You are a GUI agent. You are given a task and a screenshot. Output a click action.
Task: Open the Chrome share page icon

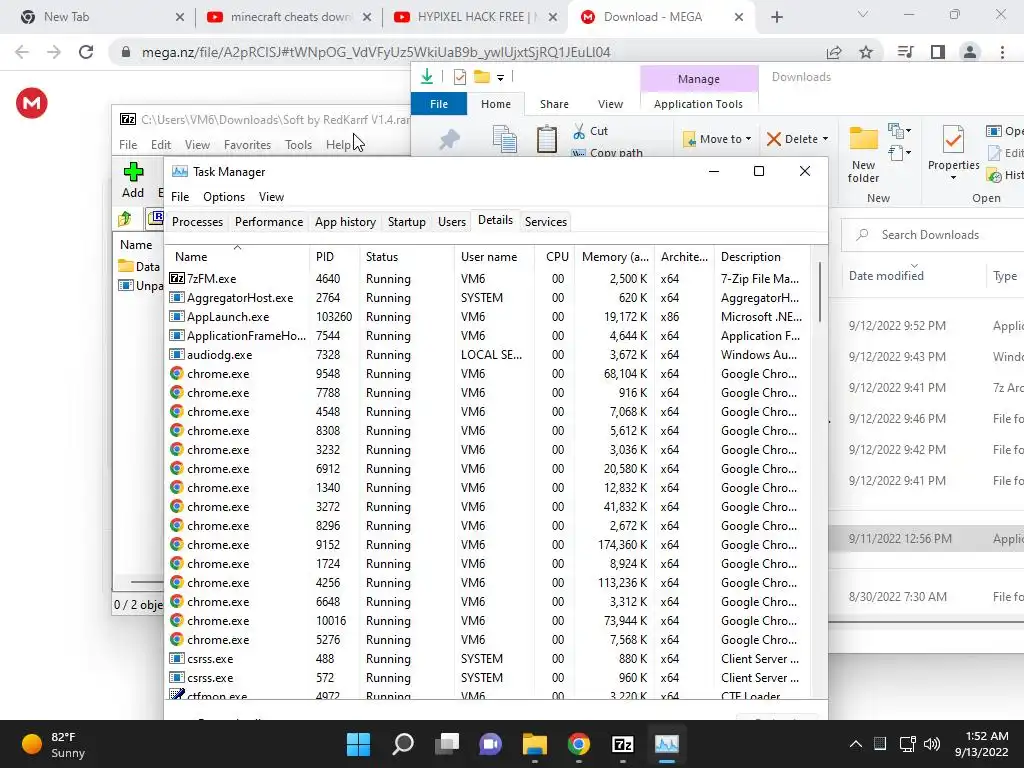[834, 52]
